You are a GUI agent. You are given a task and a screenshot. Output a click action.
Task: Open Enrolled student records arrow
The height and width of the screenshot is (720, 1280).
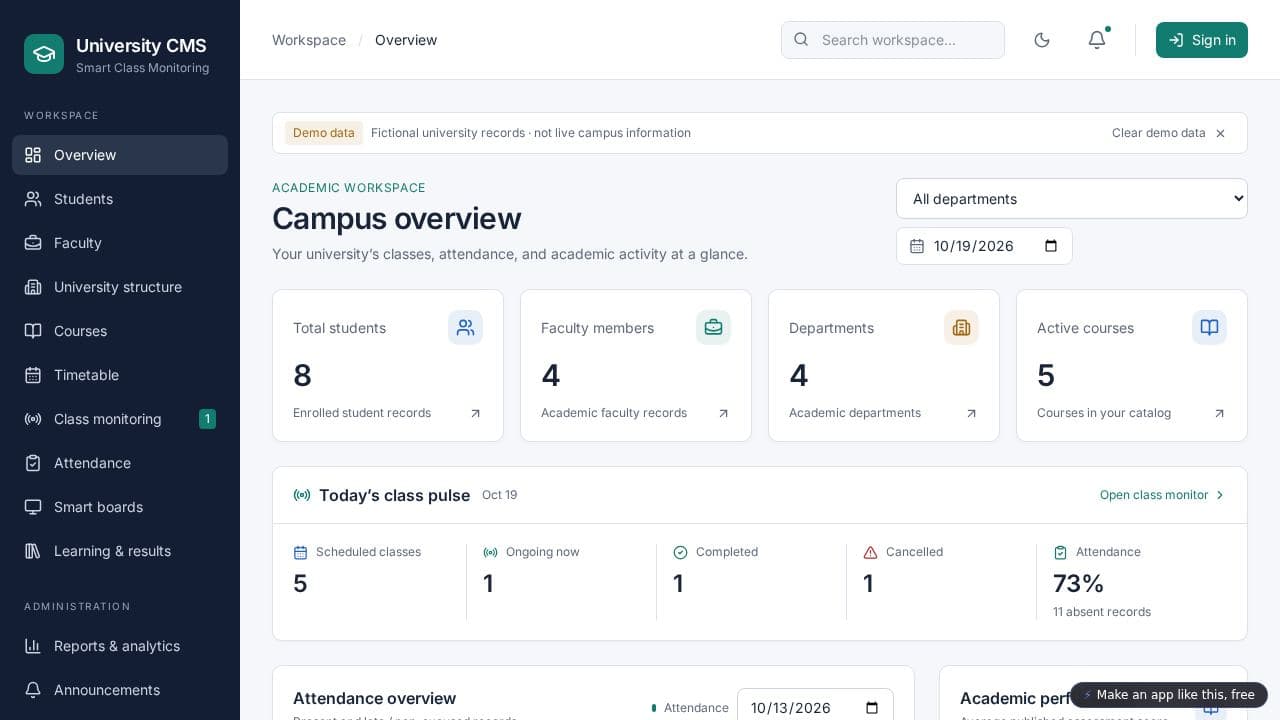pyautogui.click(x=475, y=413)
